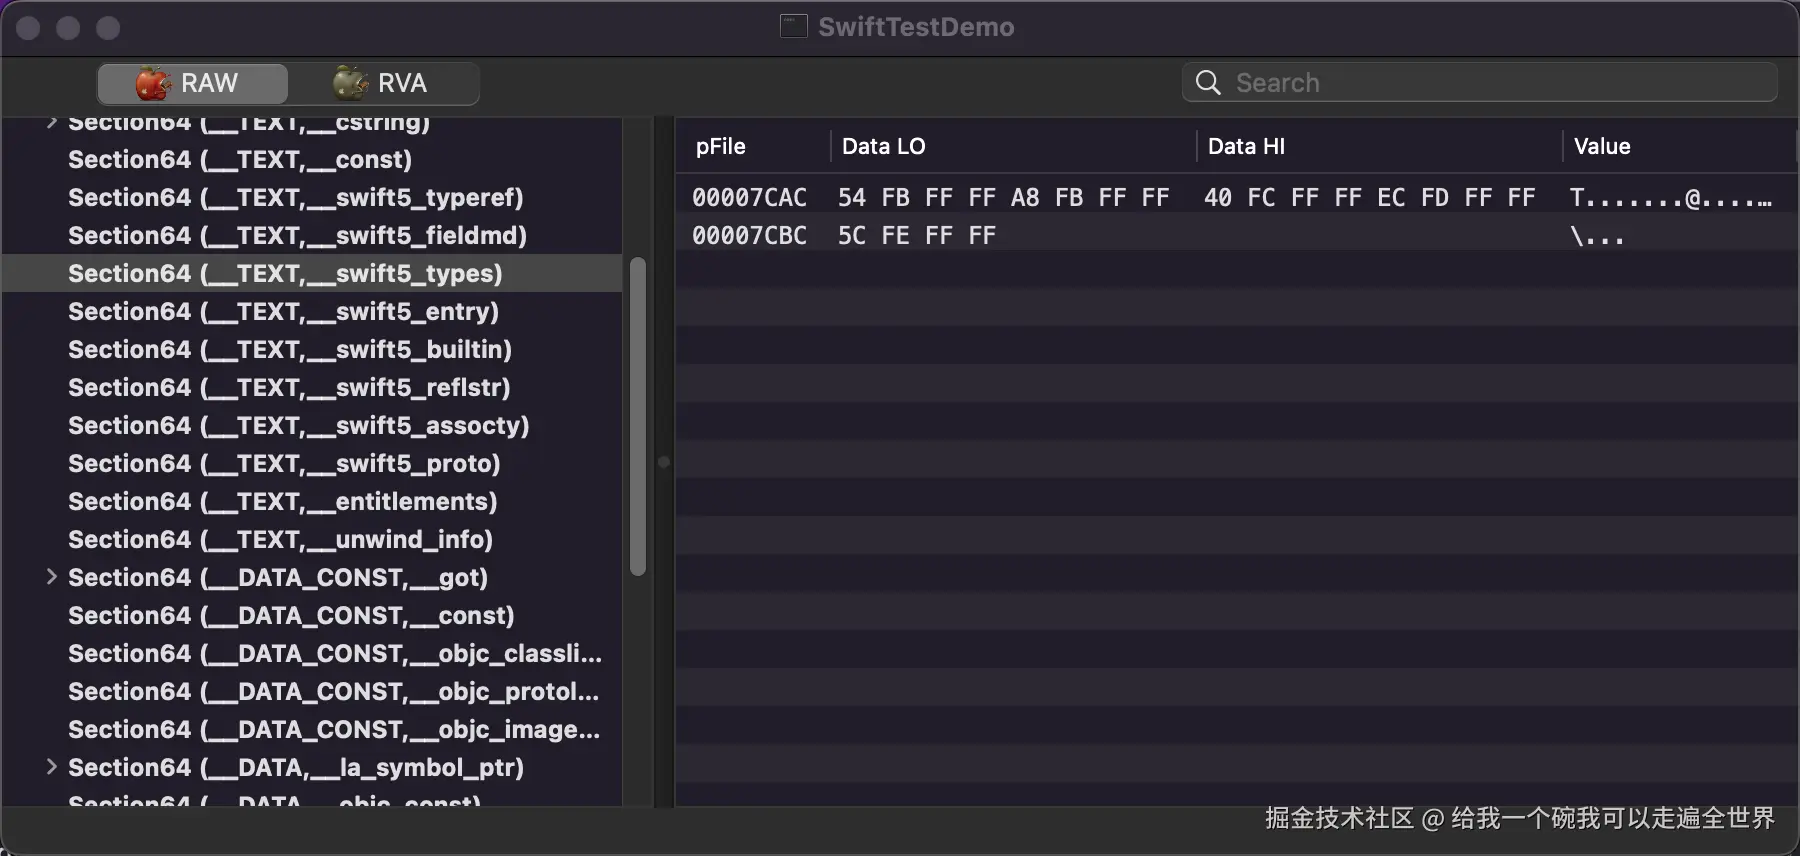
Task: Expand the __DATA_CONST,__got section
Action: (x=52, y=577)
